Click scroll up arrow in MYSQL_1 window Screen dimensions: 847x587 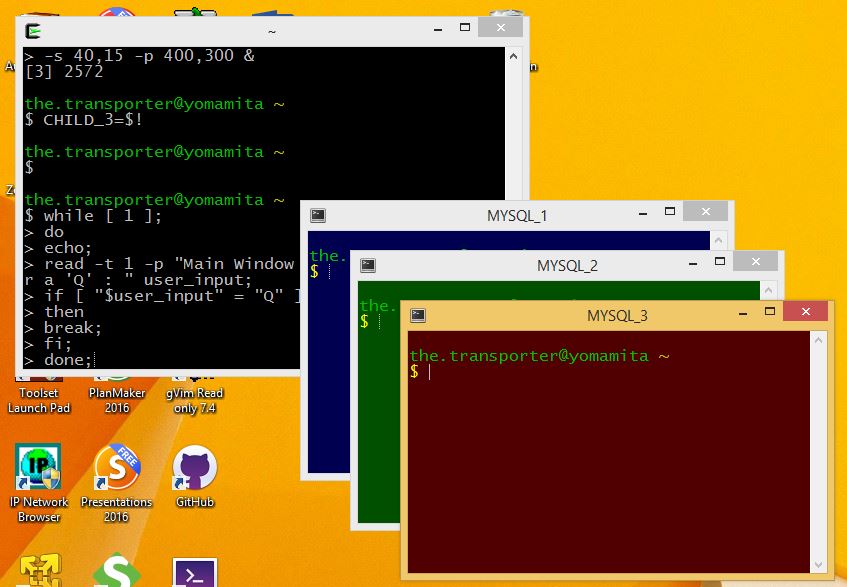718,240
